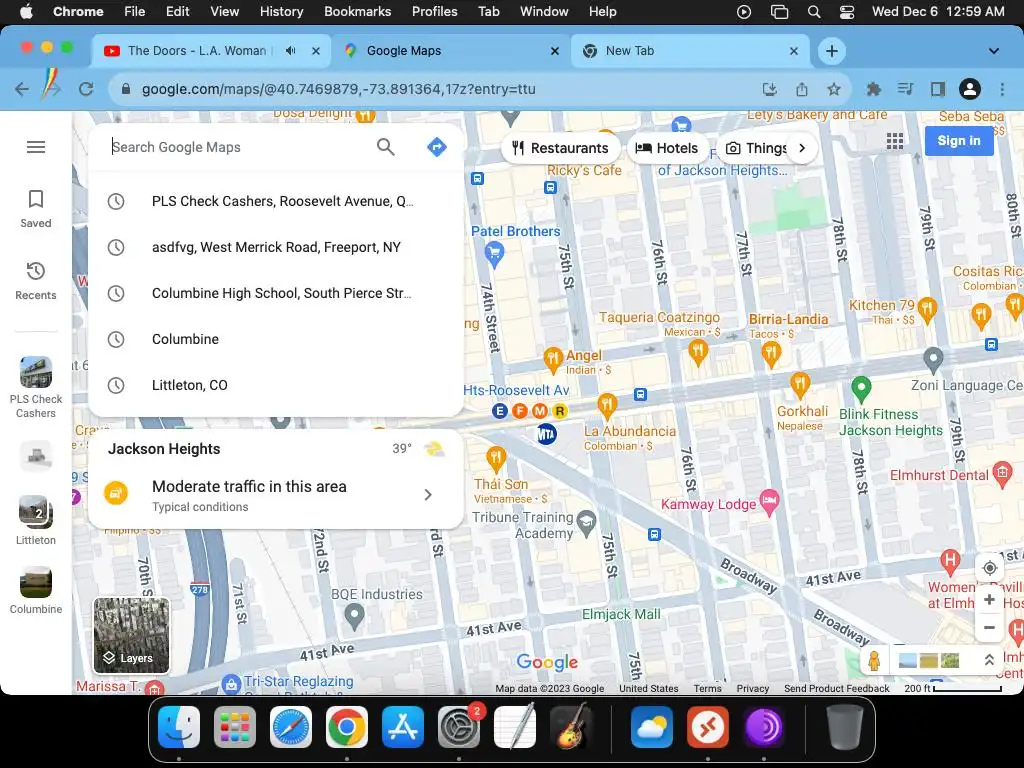
Task: Filter map by Things to do
Action: (x=756, y=148)
